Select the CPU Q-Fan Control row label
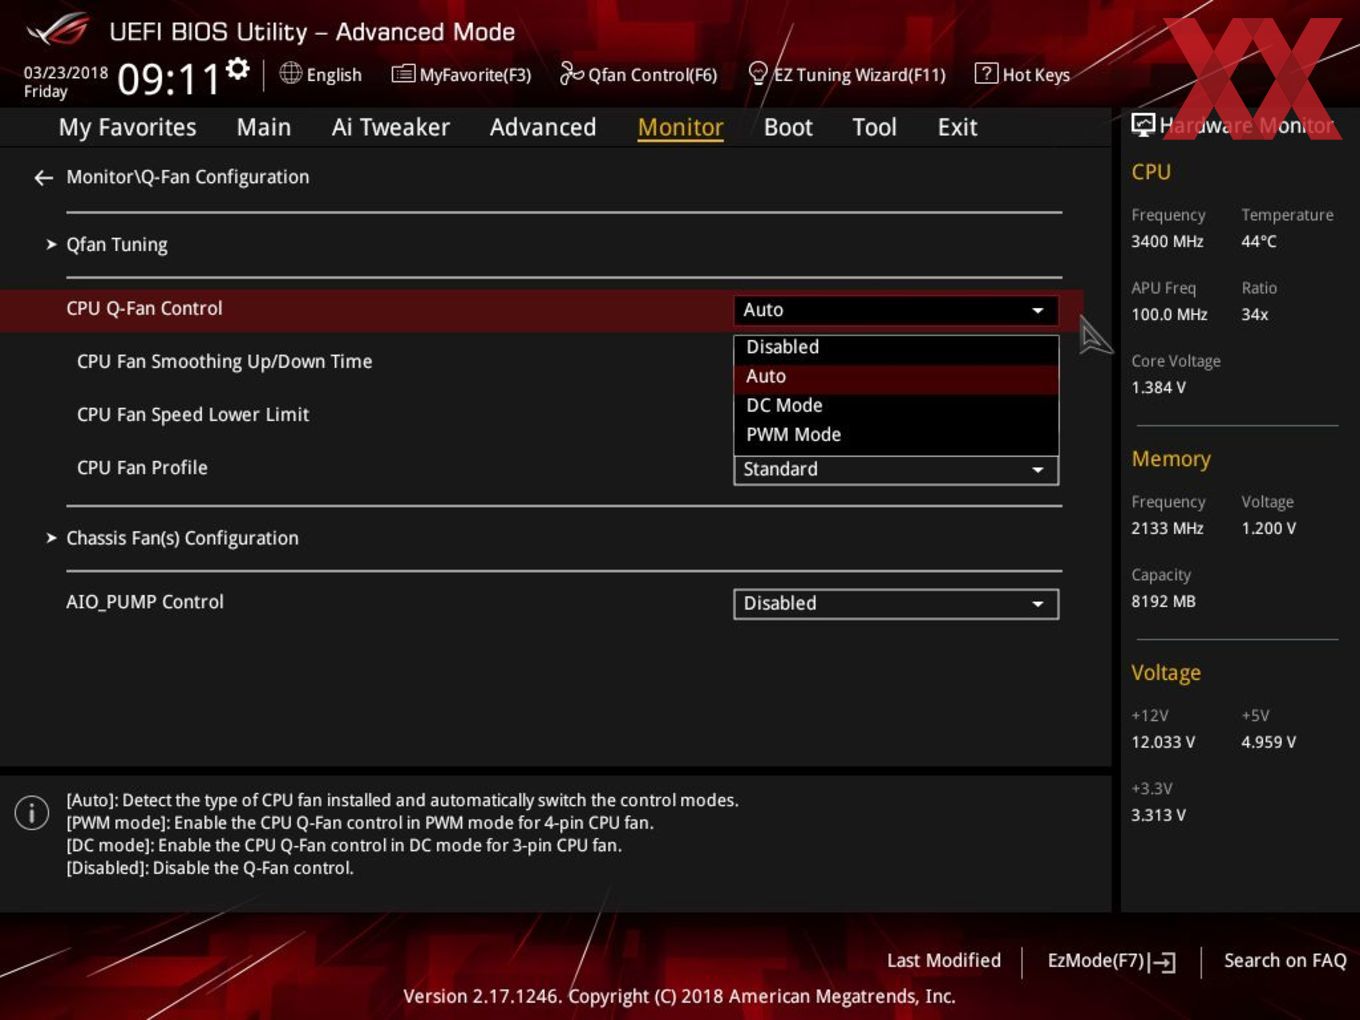The image size is (1360, 1020). [144, 309]
